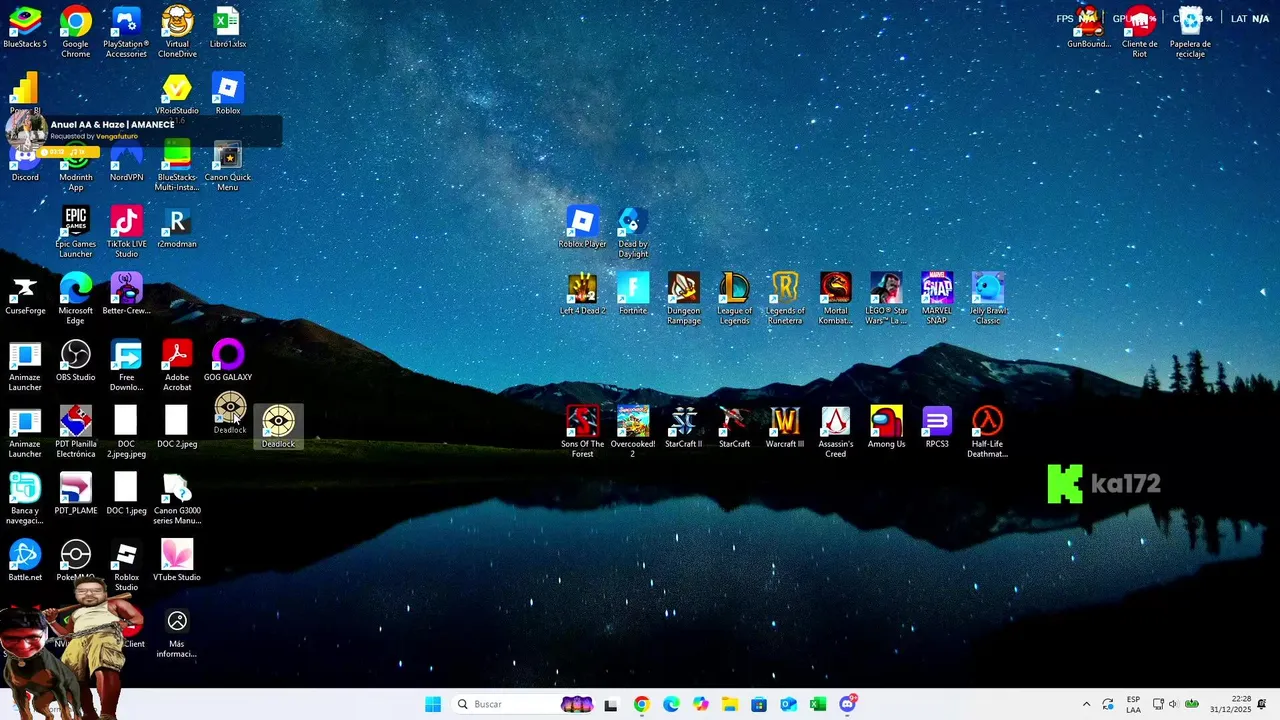Launch OBS Studio from the desktop
1280x720 pixels.
point(76,362)
